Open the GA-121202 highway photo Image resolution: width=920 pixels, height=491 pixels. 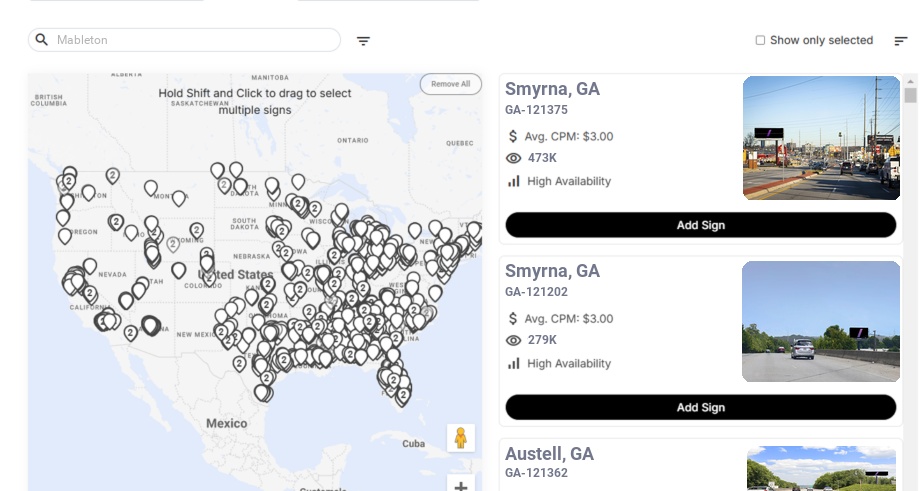(821, 321)
